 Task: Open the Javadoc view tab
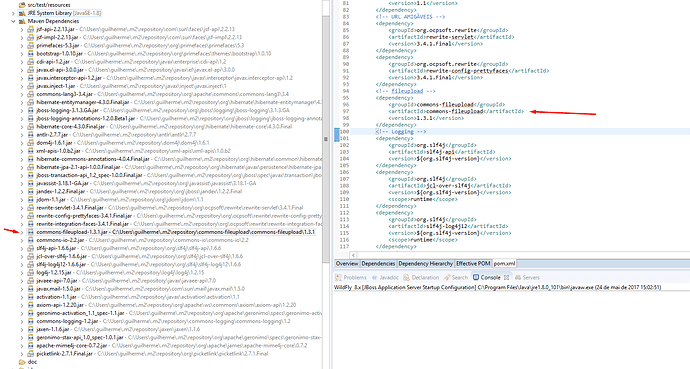click(385, 278)
